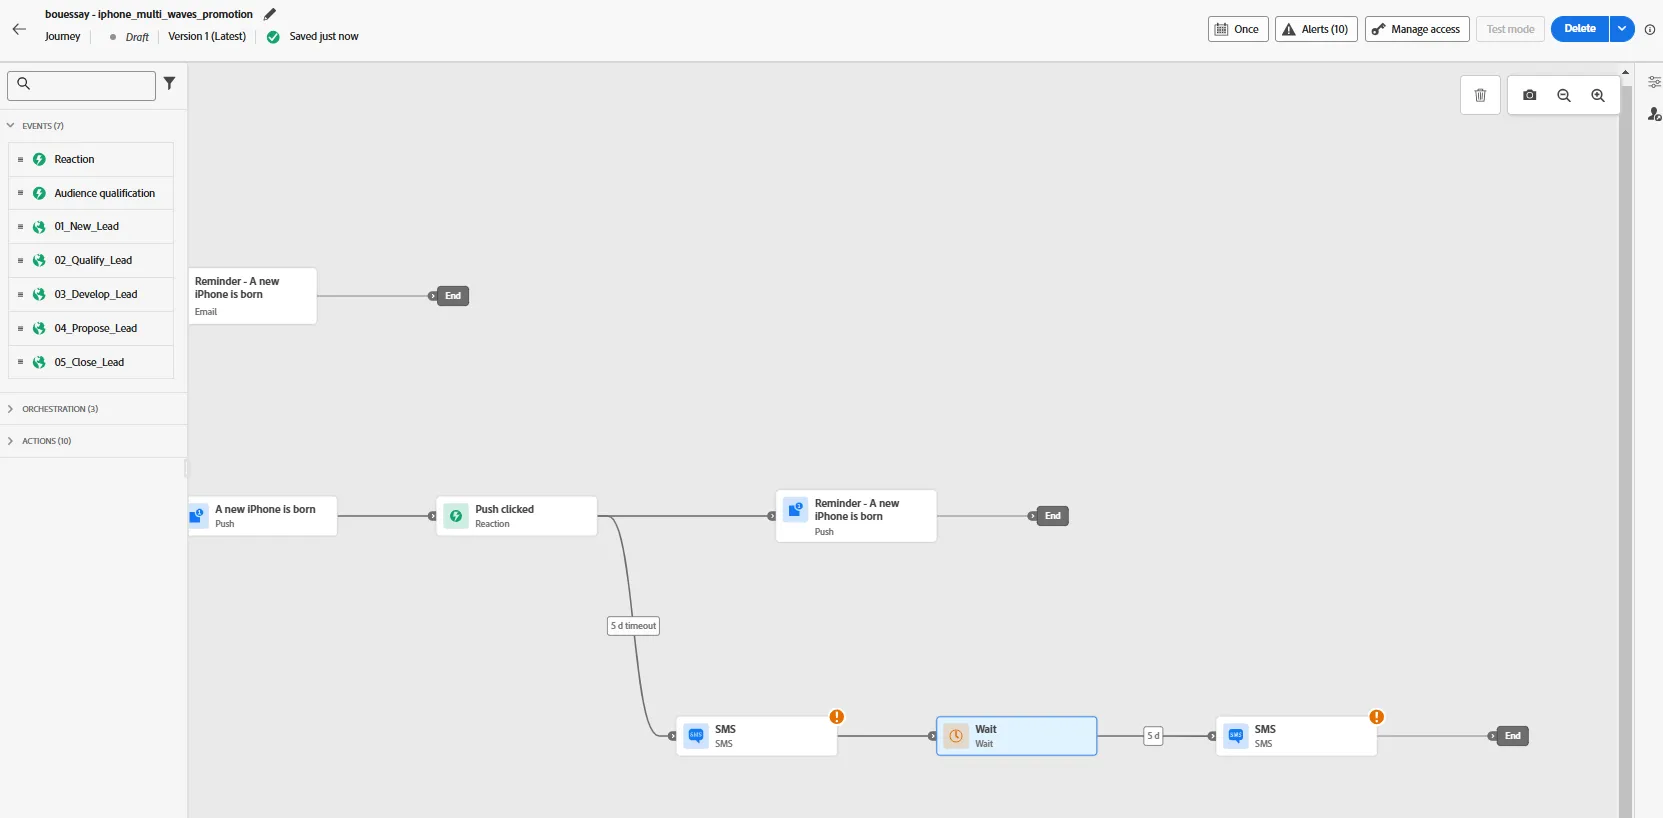Delete selection with the canvas trash icon
The height and width of the screenshot is (818, 1663).
(1480, 95)
